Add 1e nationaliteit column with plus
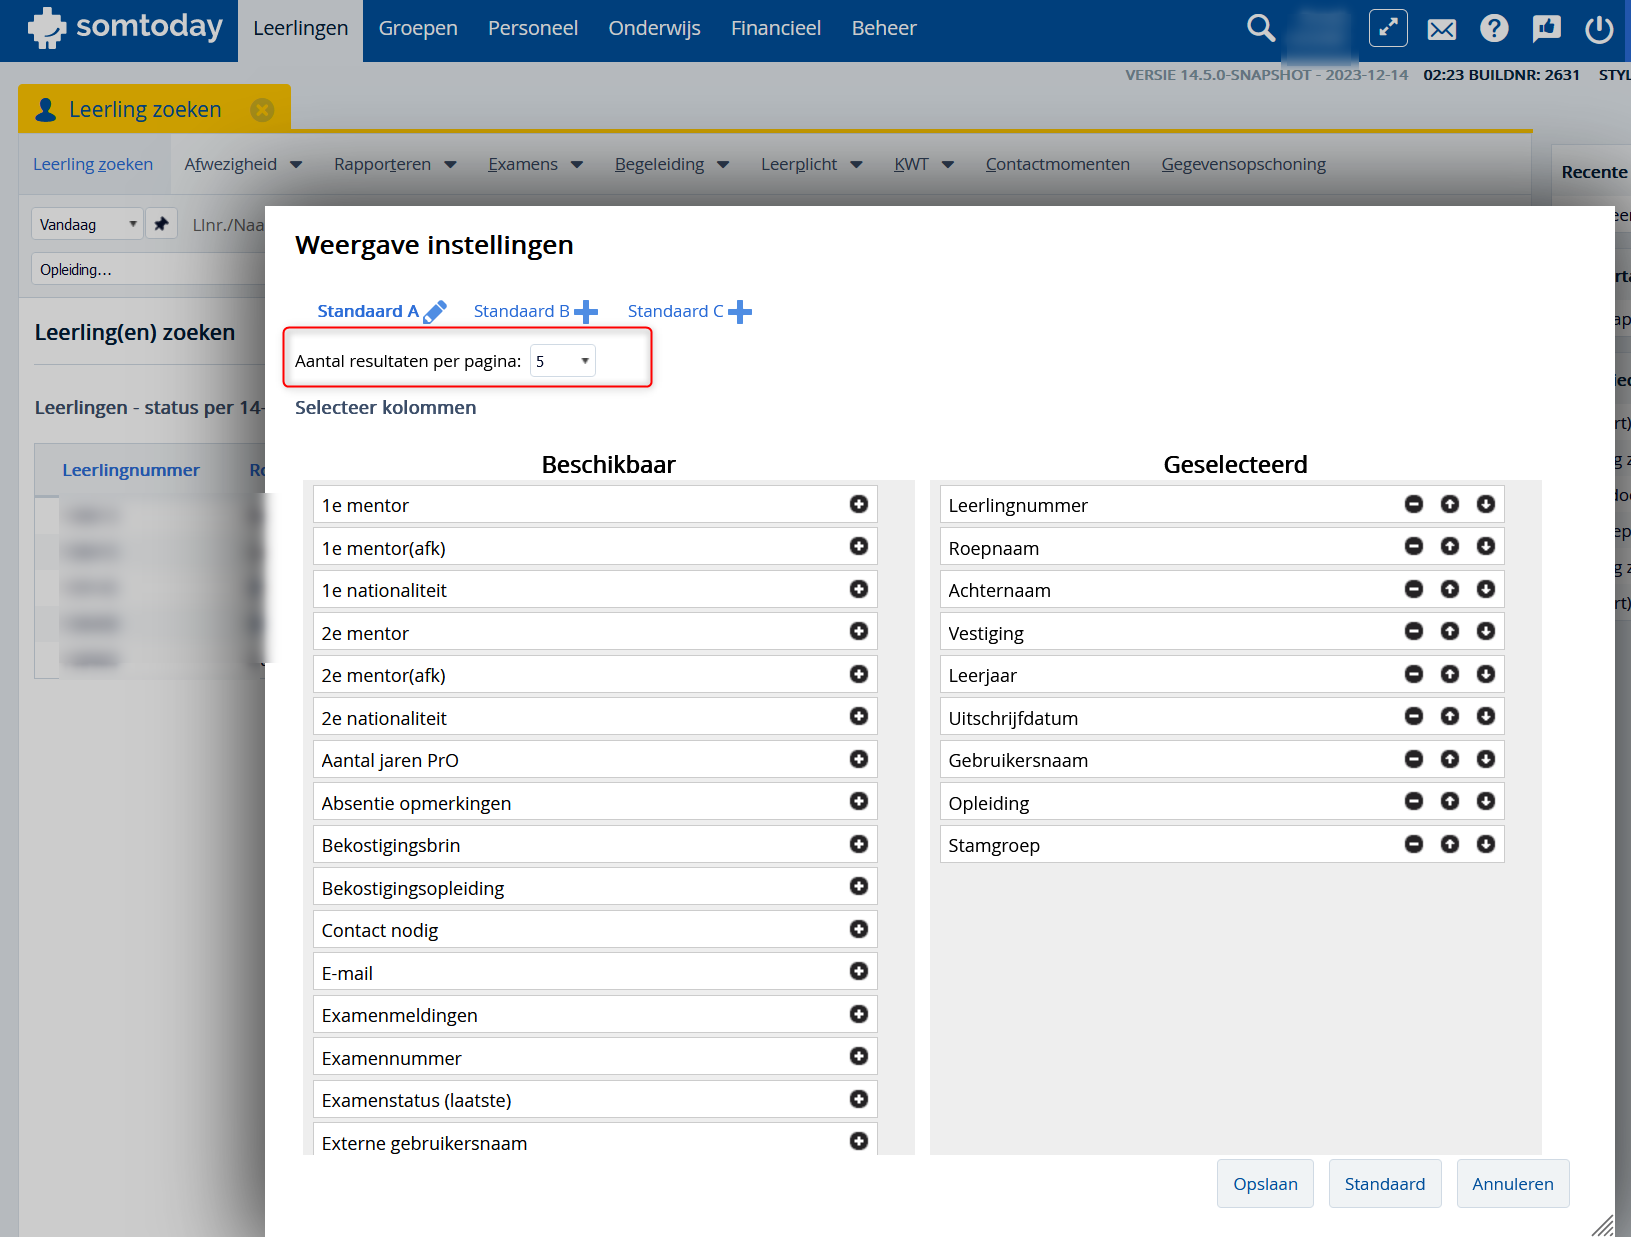Viewport: 1631px width, 1237px height. tap(858, 589)
